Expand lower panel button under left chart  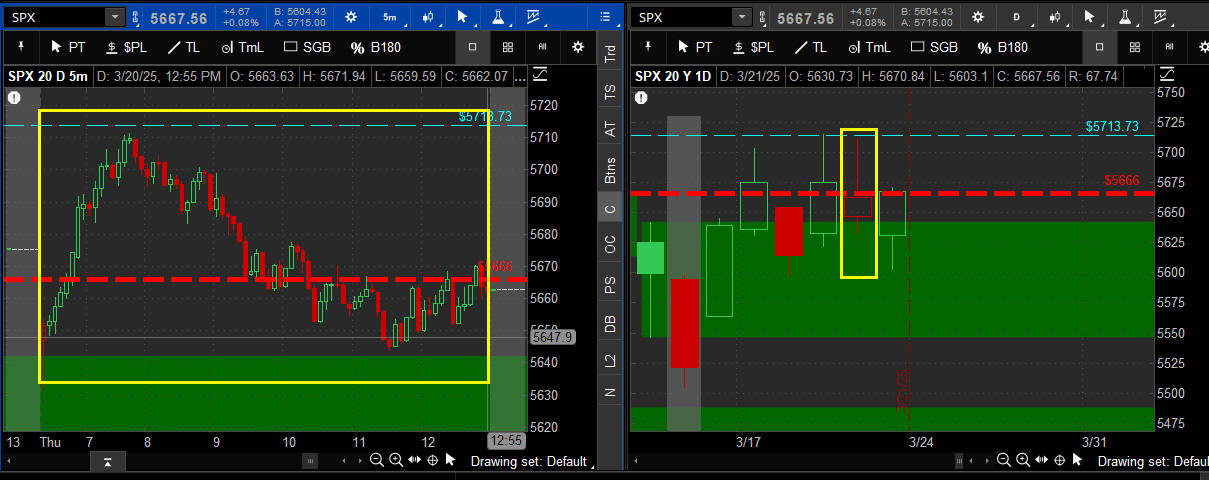click(x=108, y=461)
